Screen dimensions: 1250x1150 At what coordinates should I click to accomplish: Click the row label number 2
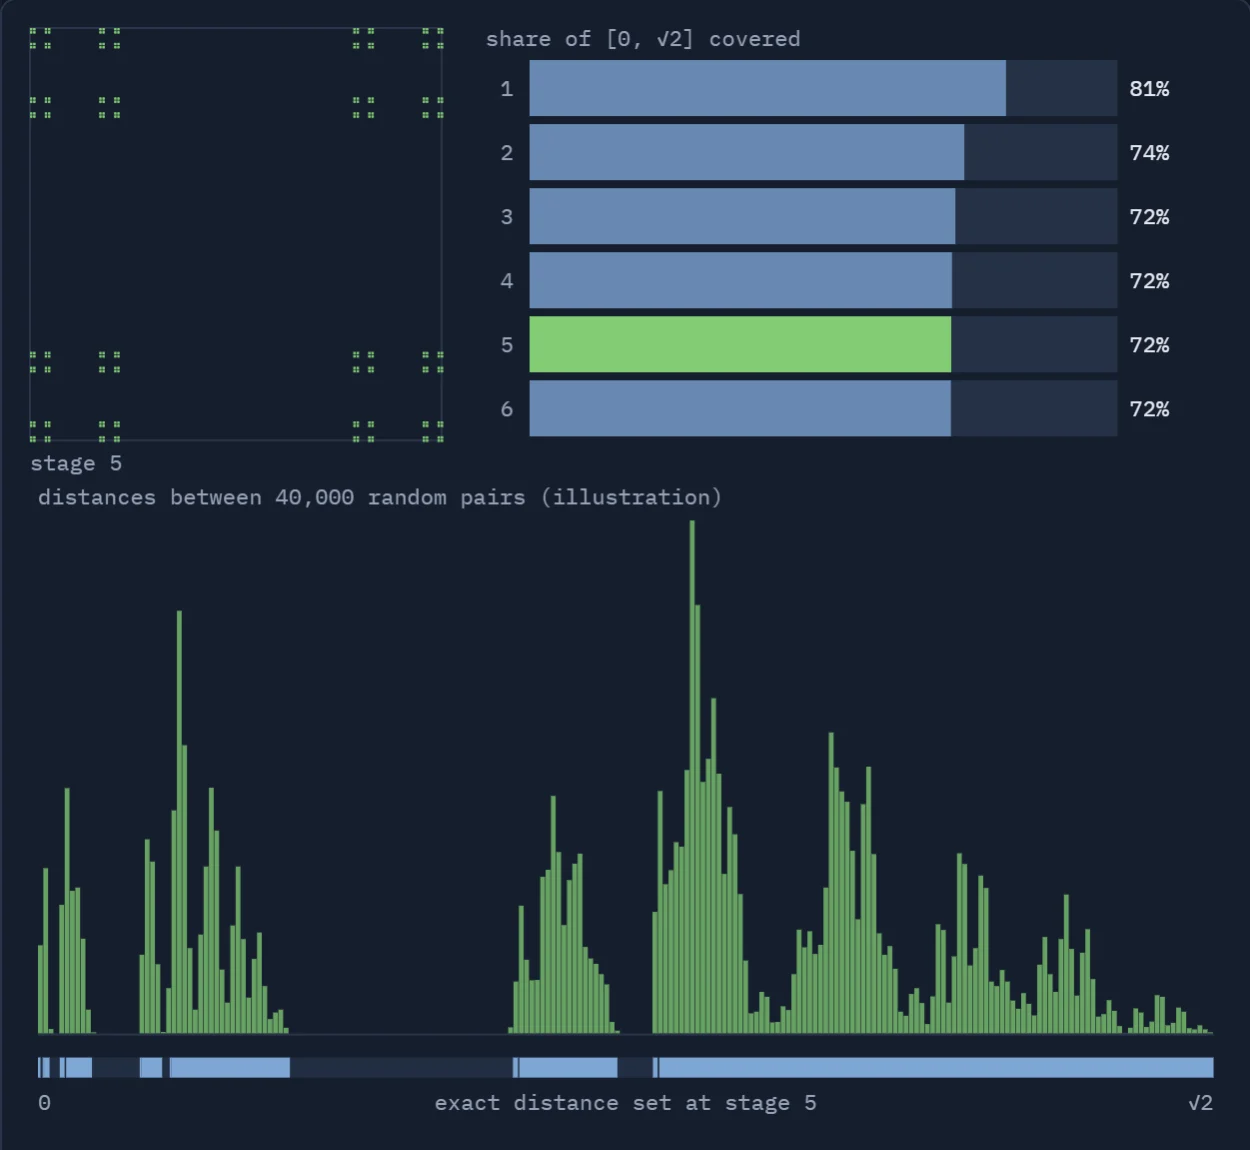(507, 153)
